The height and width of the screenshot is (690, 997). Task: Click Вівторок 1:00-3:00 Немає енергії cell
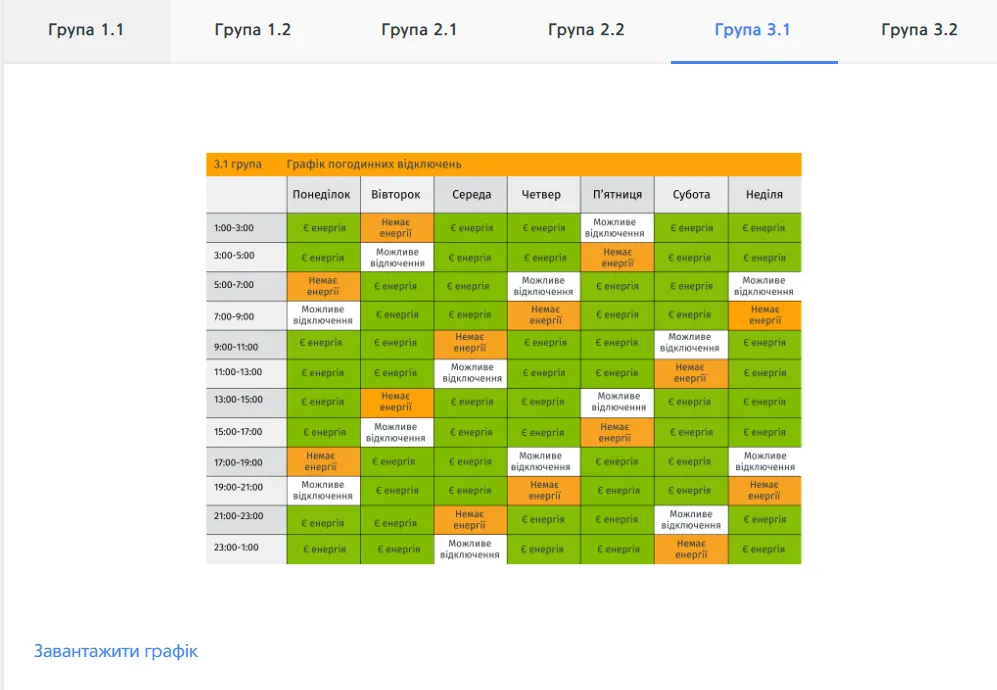(396, 228)
